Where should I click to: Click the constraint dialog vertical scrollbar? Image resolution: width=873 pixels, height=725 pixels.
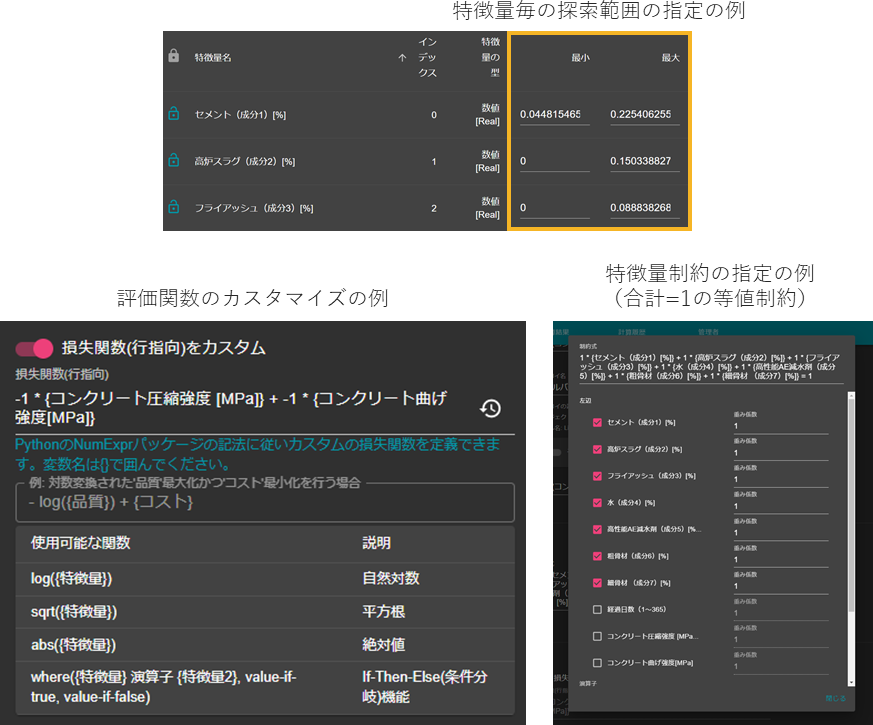coord(852,500)
